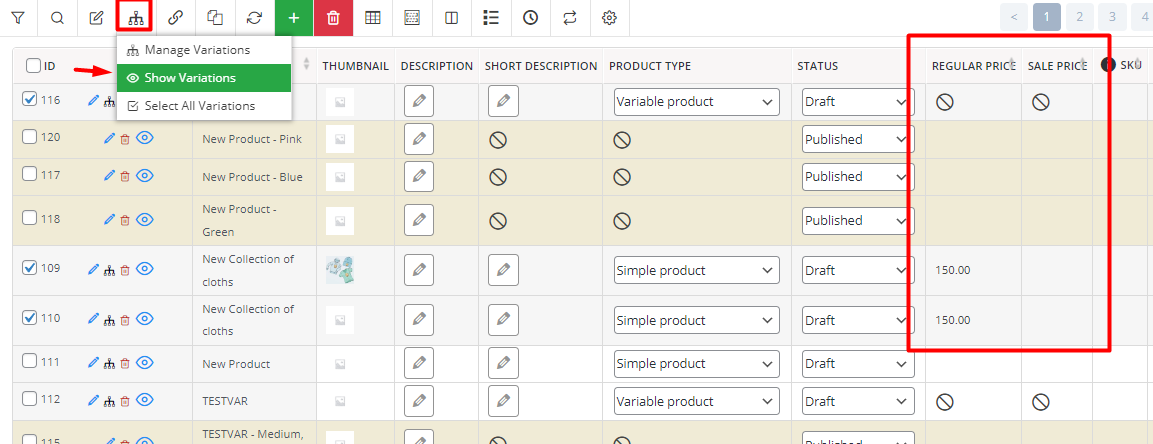The image size is (1153, 444).
Task: Open the search magnifier tool
Action: tap(57, 18)
